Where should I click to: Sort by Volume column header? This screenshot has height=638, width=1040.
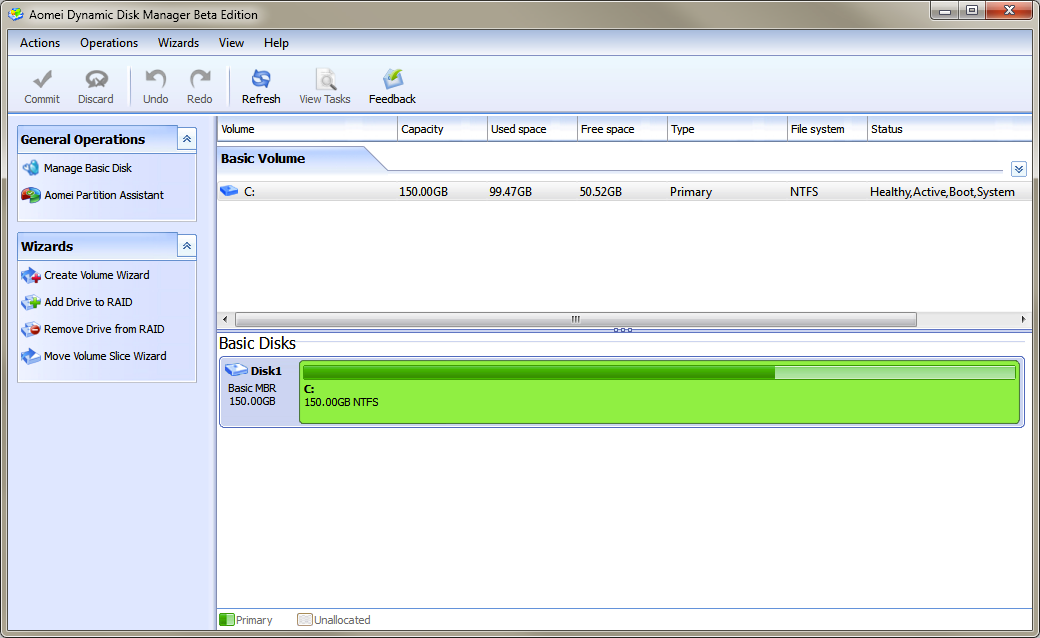tap(307, 129)
